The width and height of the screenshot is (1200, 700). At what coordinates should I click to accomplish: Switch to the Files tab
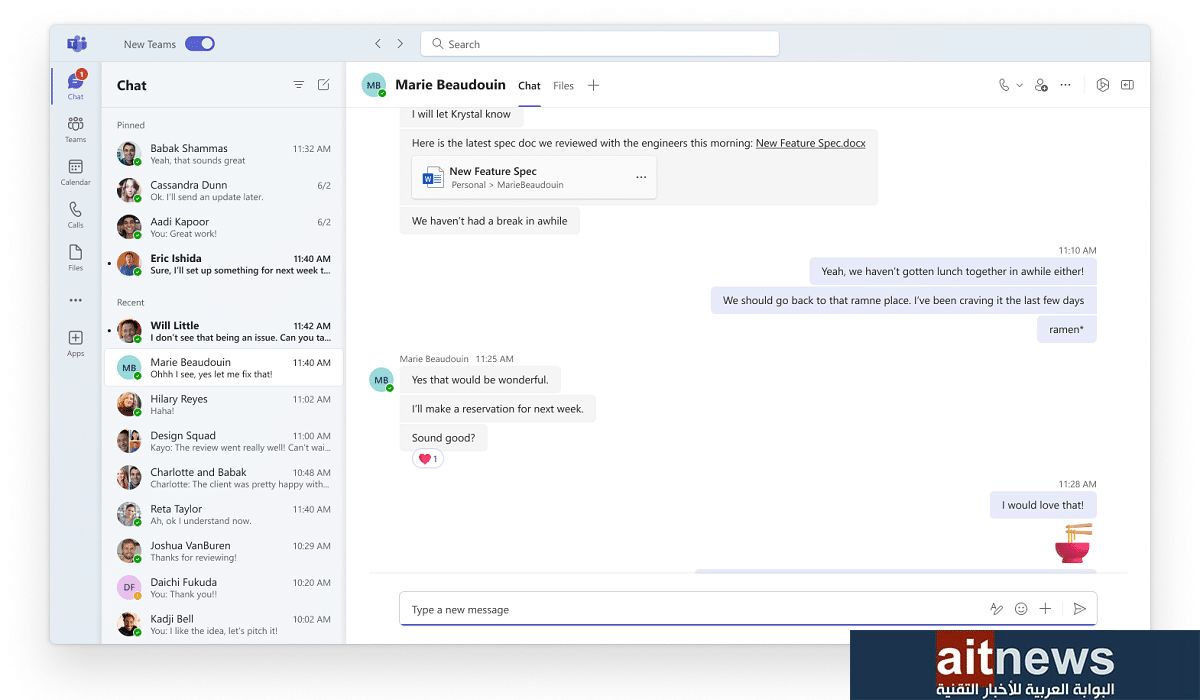click(x=564, y=86)
